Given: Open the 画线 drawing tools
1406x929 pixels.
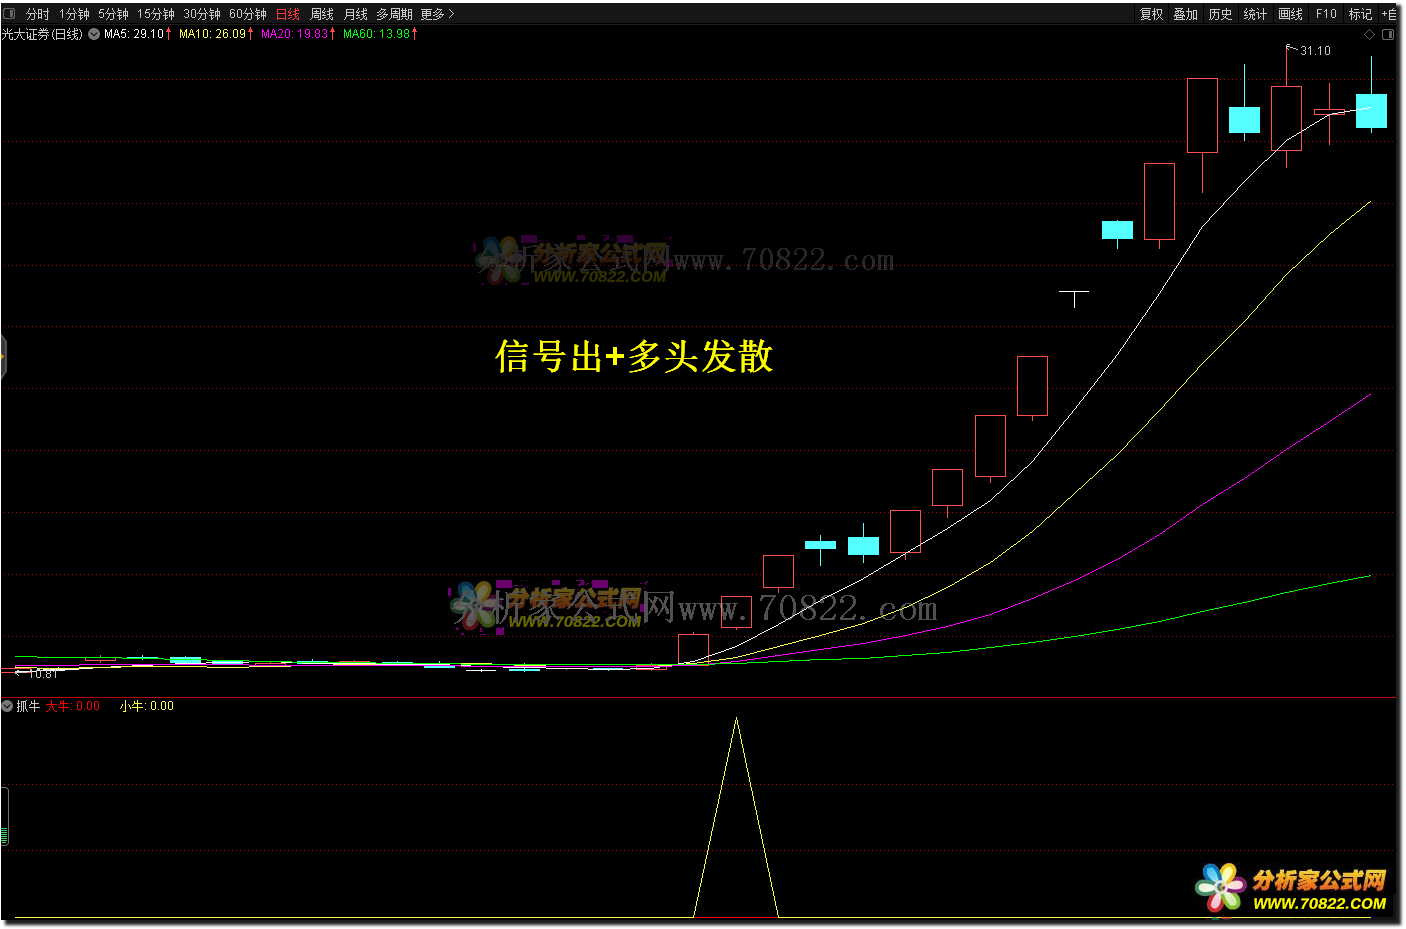Looking at the screenshot, I should pos(1290,14).
